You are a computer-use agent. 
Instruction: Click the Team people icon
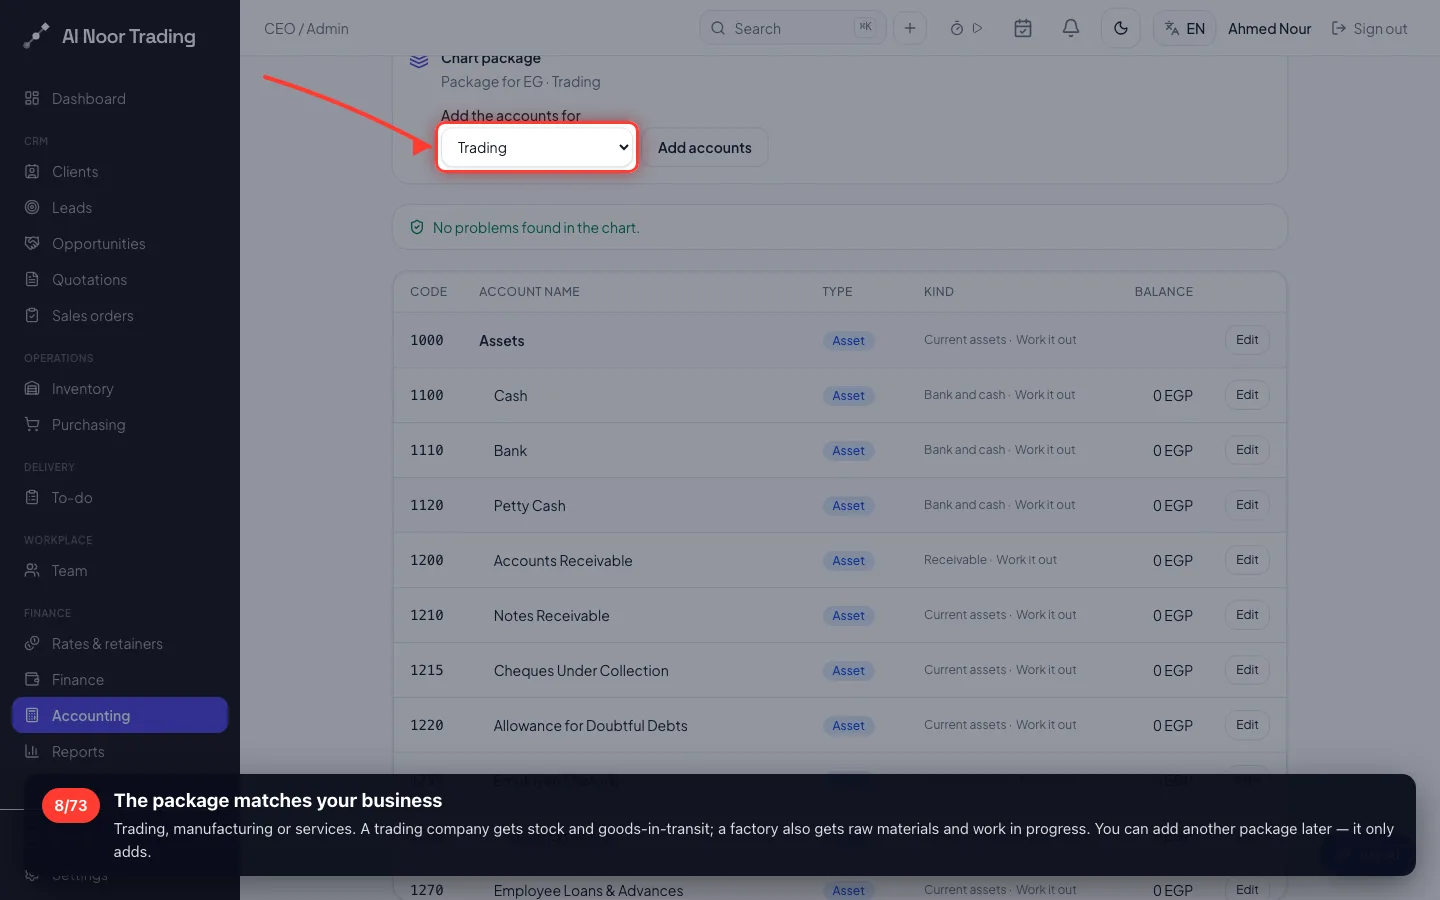(x=32, y=570)
